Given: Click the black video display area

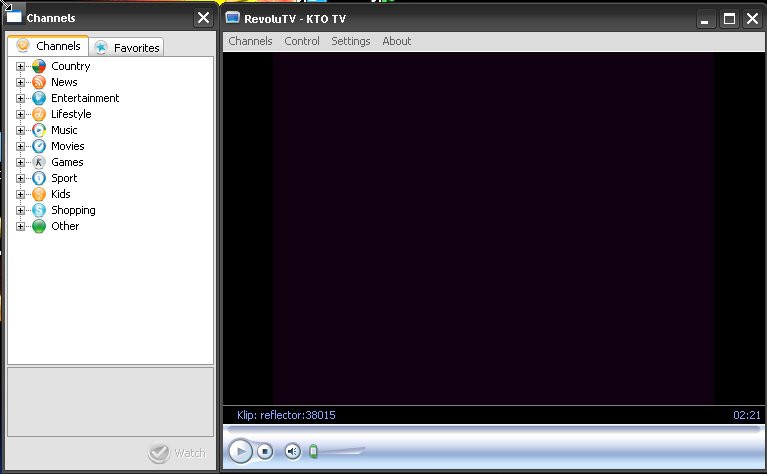Looking at the screenshot, I should [x=494, y=228].
